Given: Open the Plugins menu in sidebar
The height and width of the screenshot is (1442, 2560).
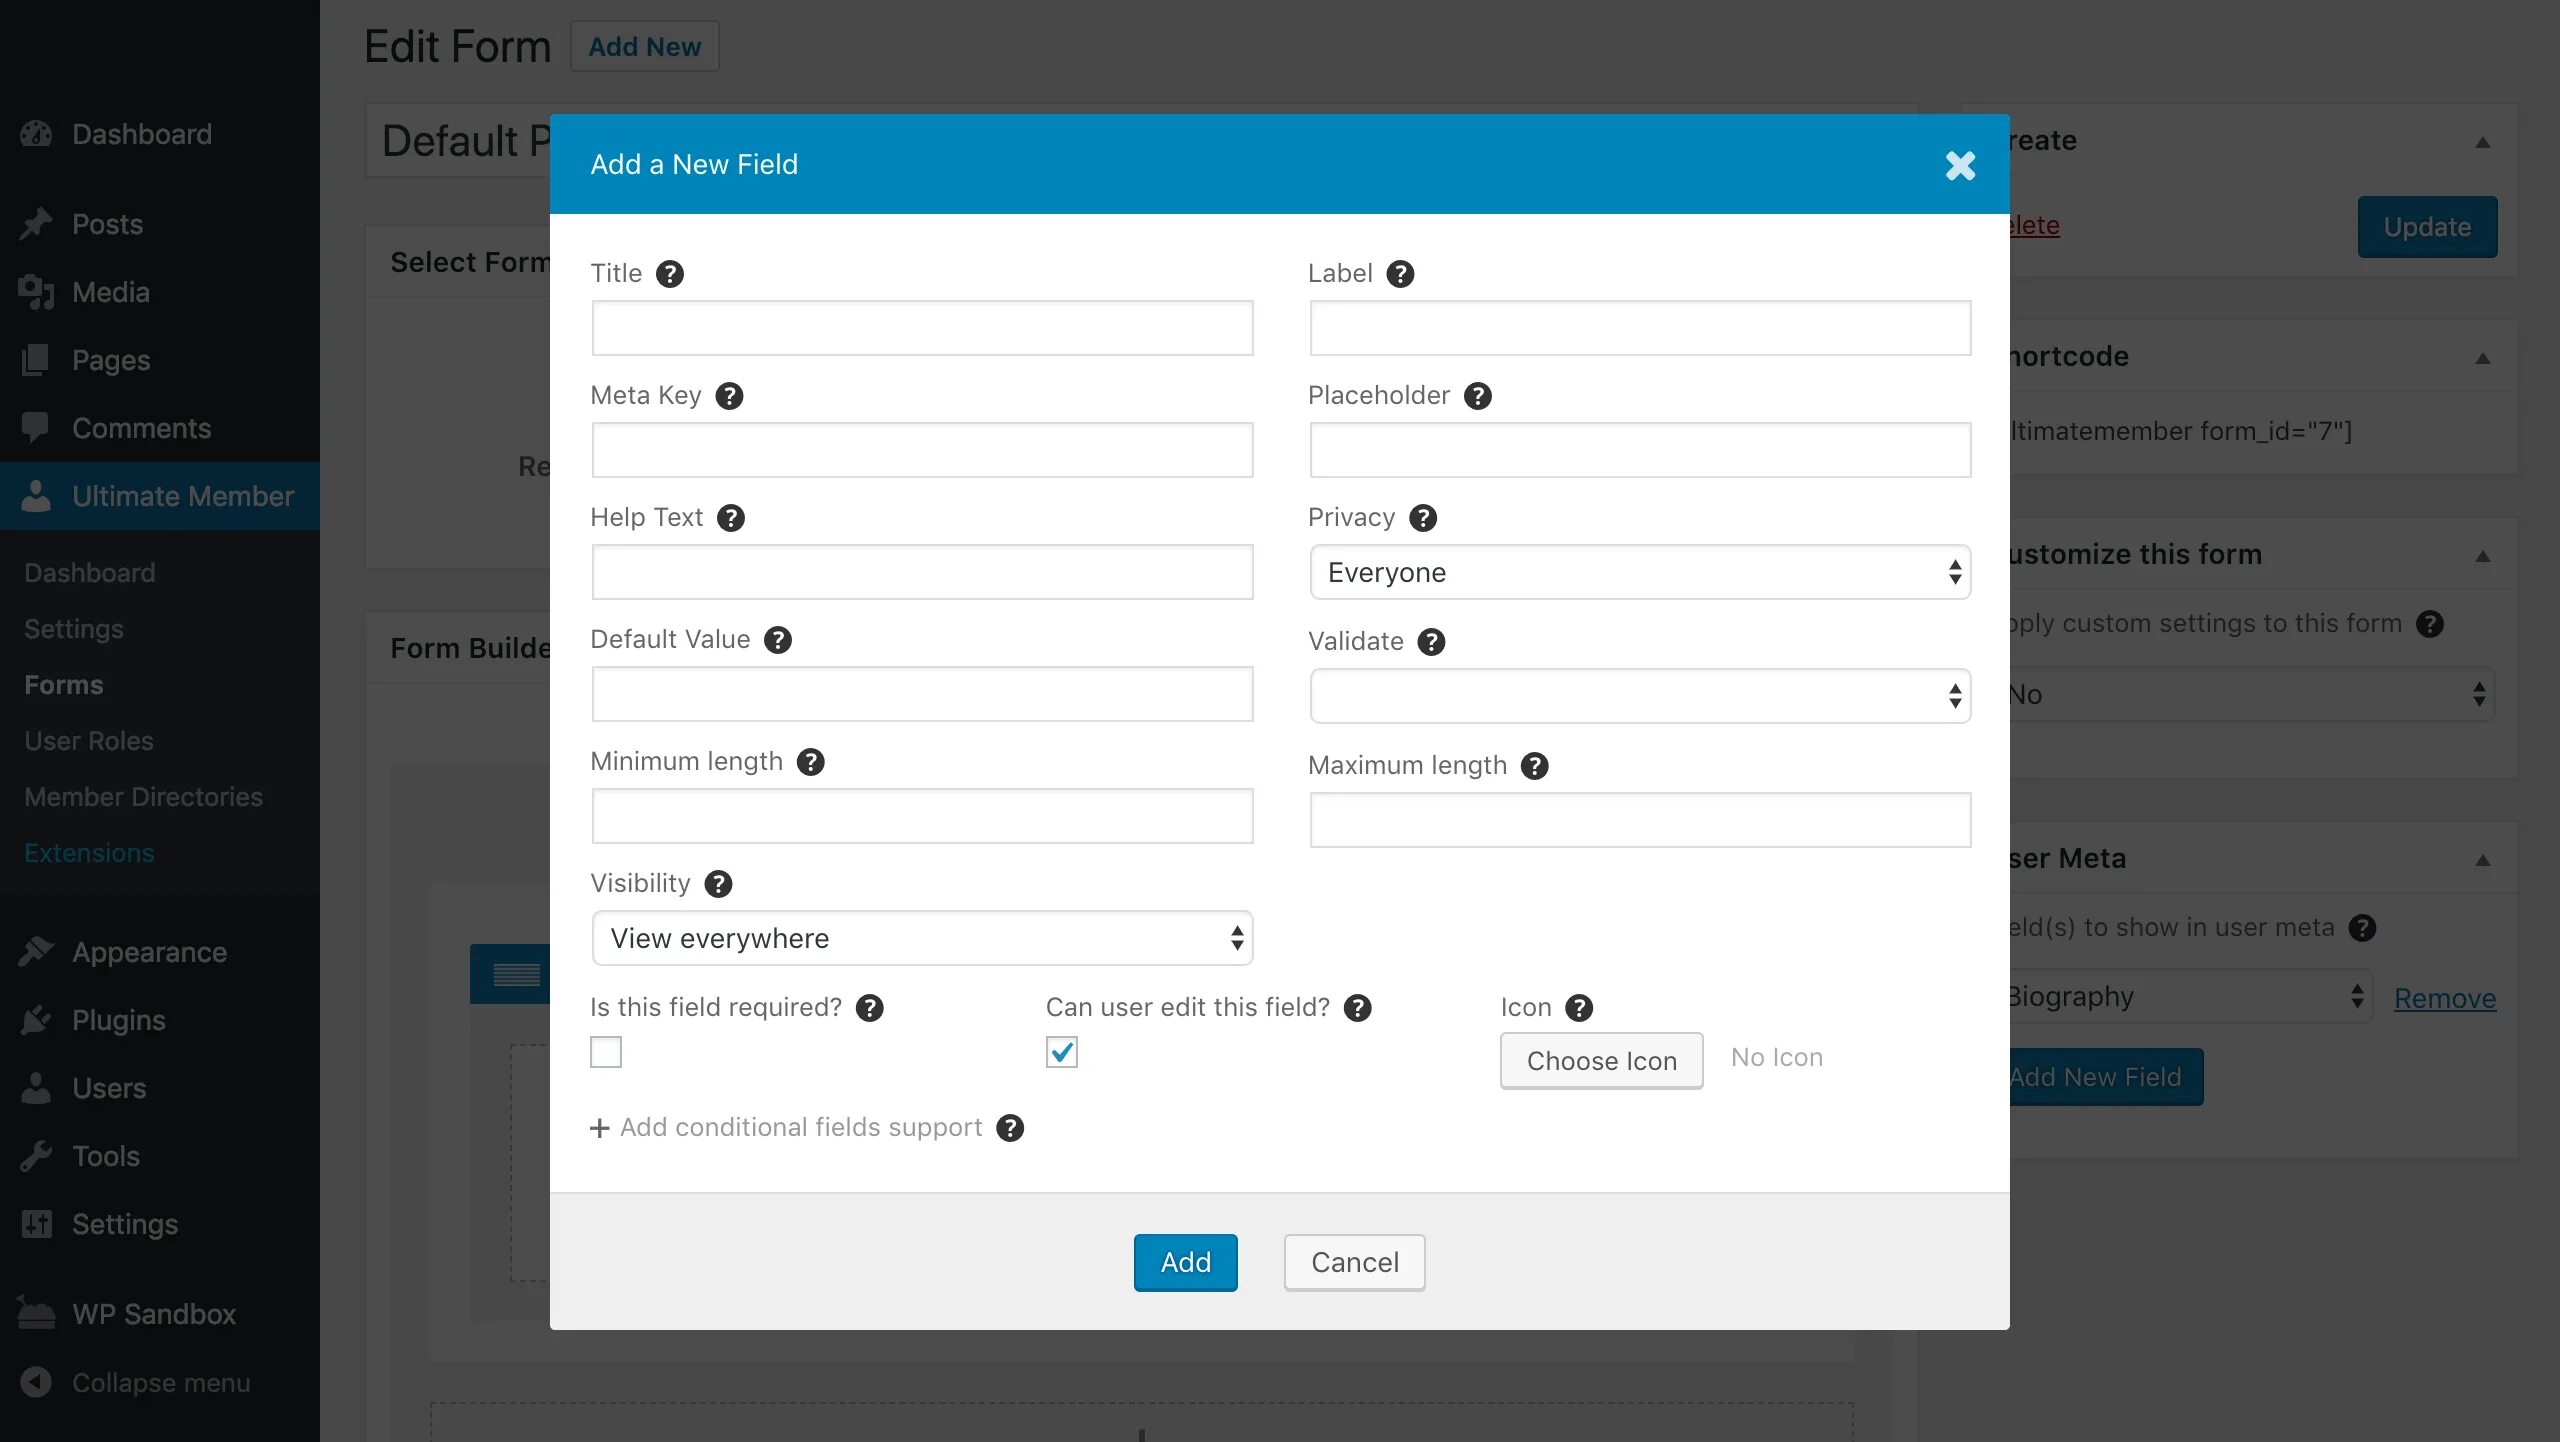Looking at the screenshot, I should pyautogui.click(x=118, y=1020).
